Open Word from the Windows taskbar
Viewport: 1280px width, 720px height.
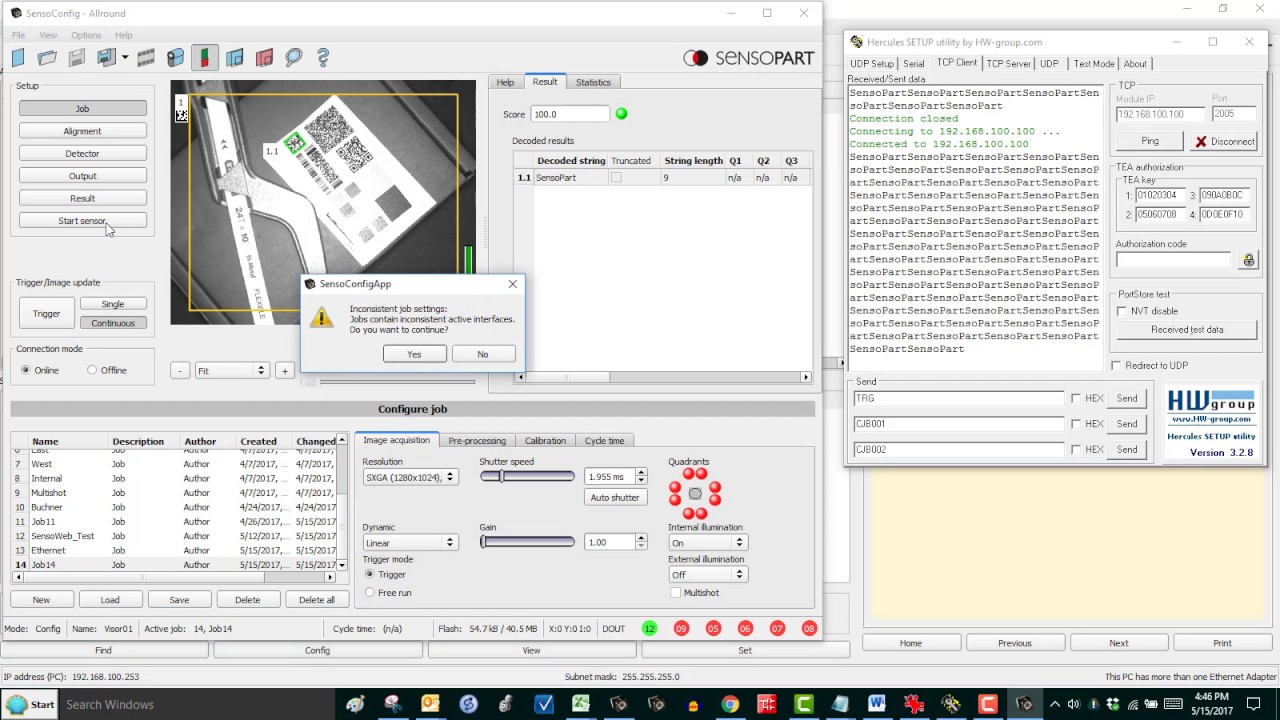point(877,704)
